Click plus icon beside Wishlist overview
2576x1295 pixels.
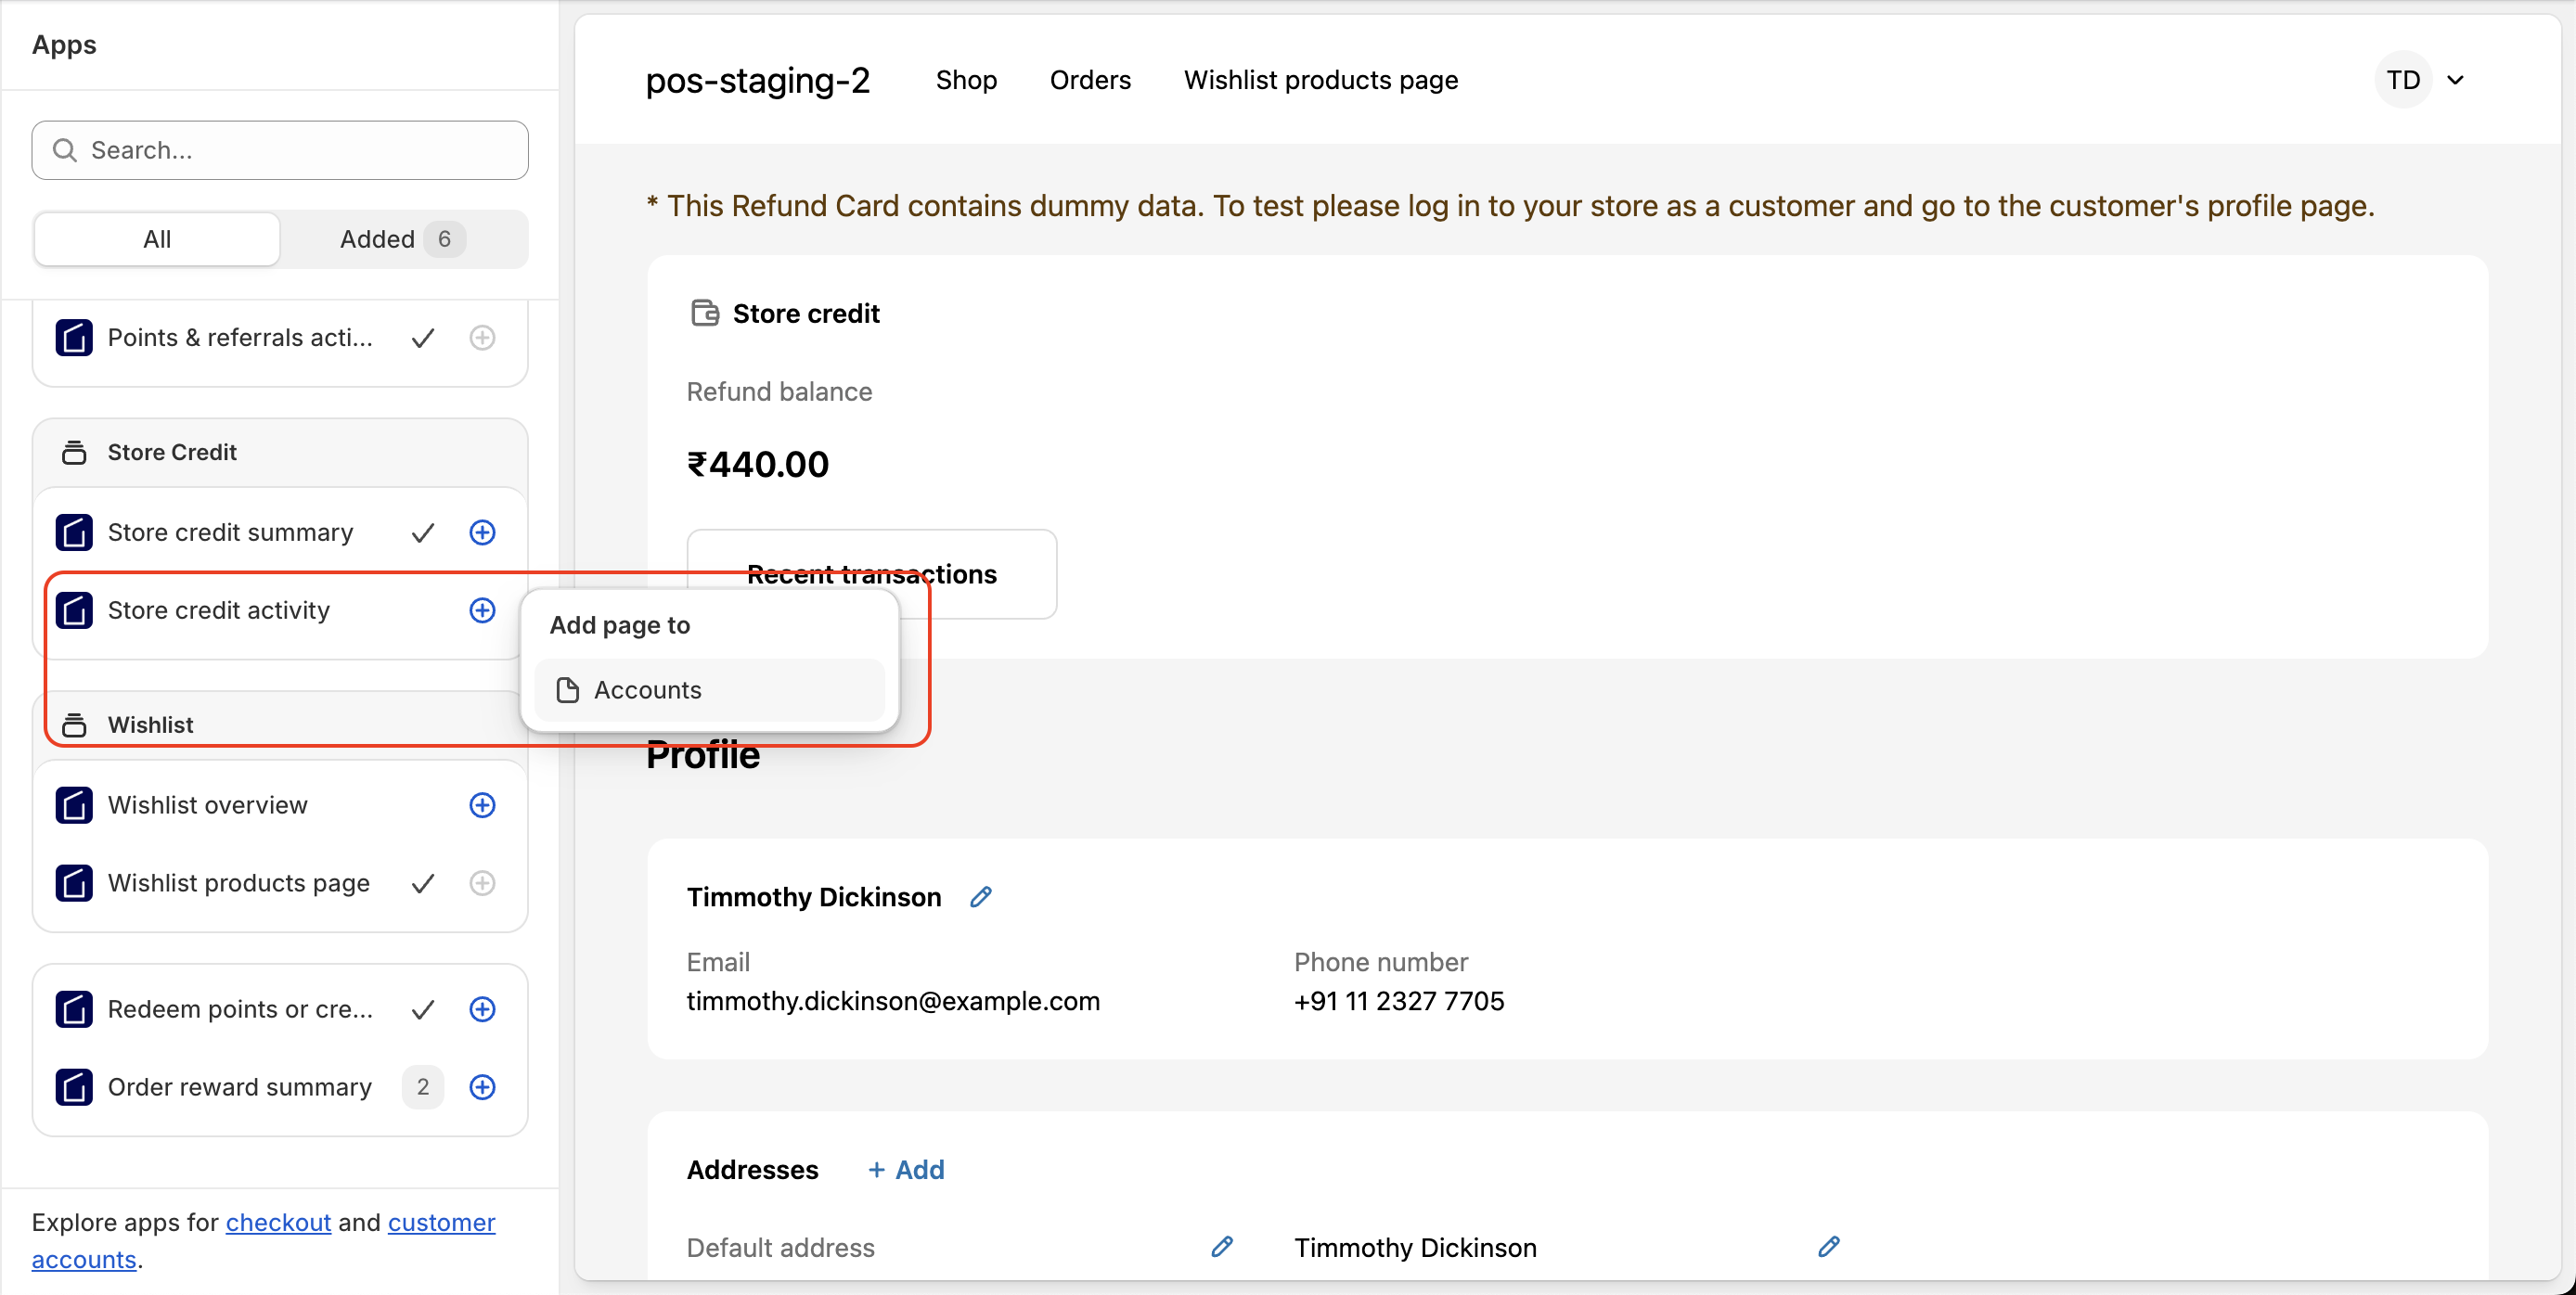[482, 805]
